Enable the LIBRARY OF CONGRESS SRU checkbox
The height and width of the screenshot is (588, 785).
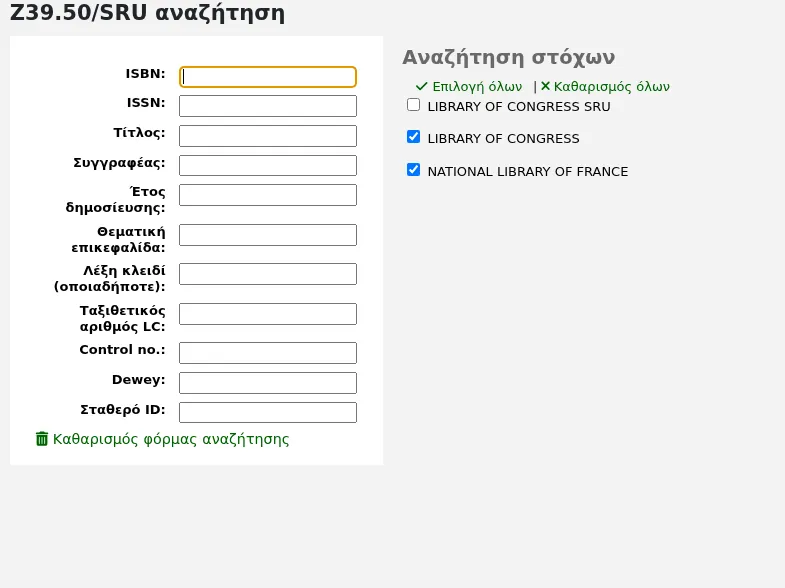(x=414, y=105)
